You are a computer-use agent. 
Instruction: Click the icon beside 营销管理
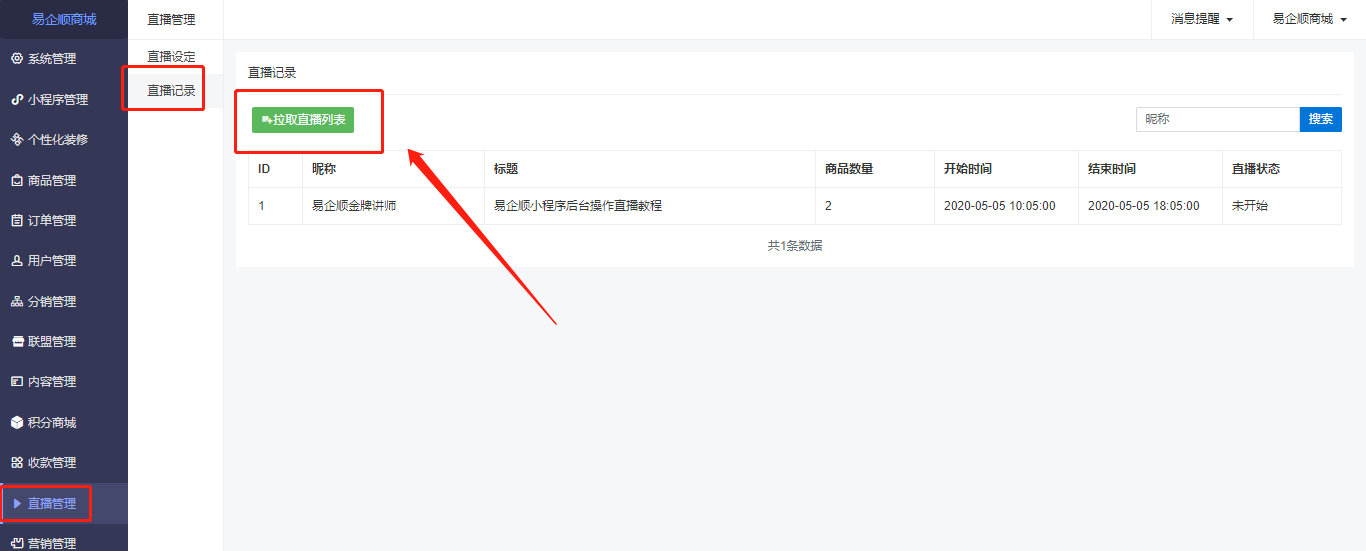16,544
